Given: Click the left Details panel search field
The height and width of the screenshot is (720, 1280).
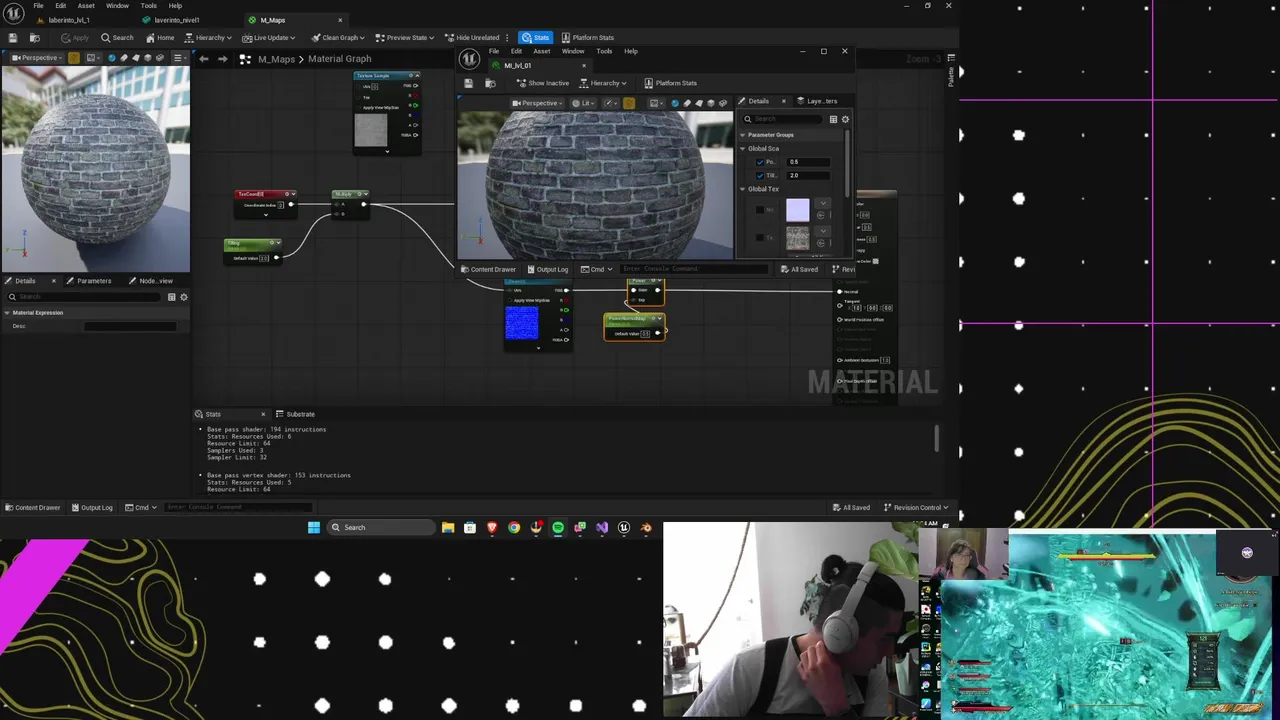Looking at the screenshot, I should pos(85,297).
